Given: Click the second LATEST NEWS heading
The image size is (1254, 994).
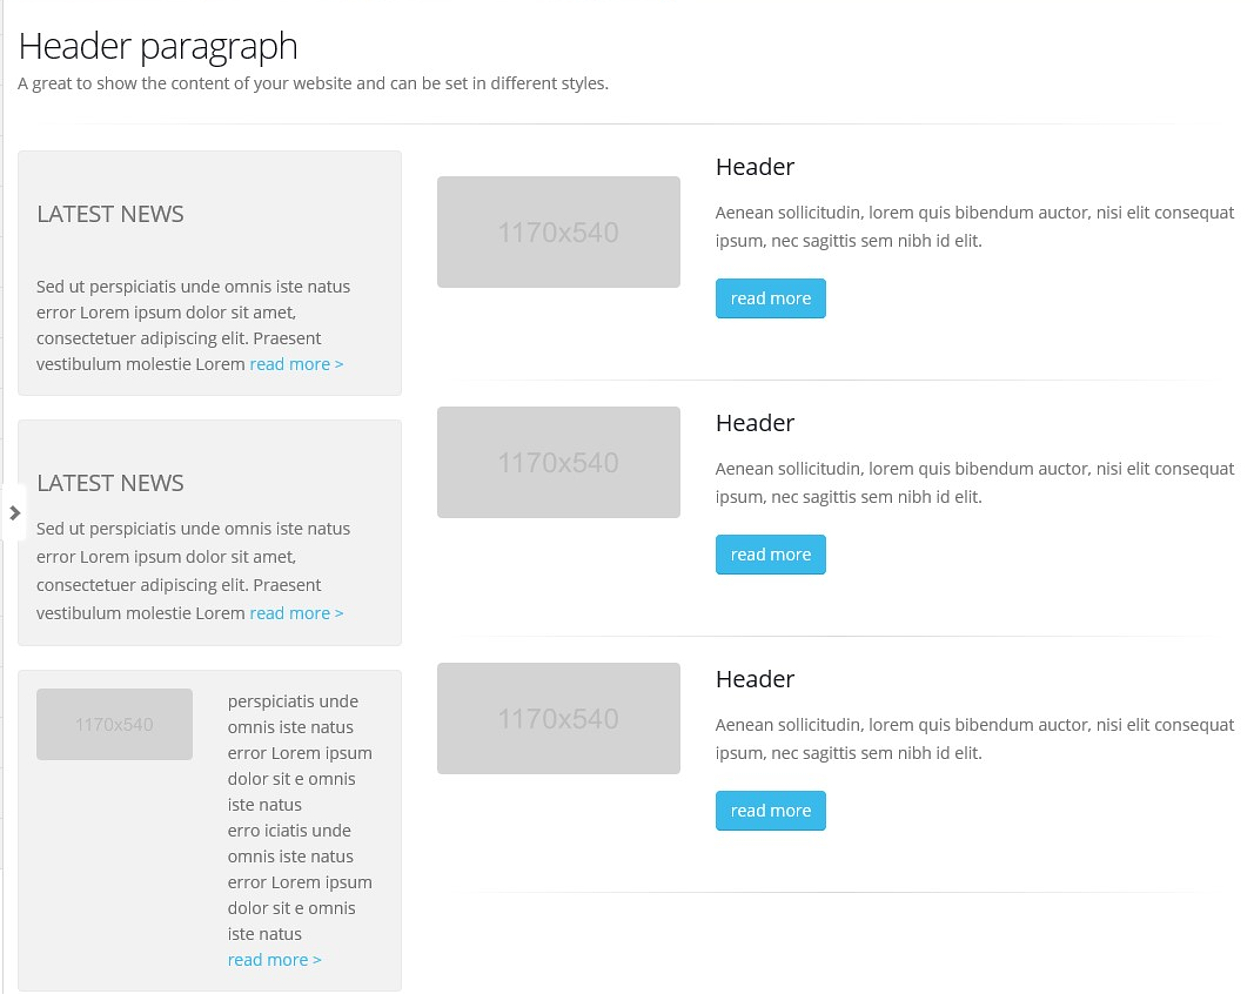Looking at the screenshot, I should (110, 483).
